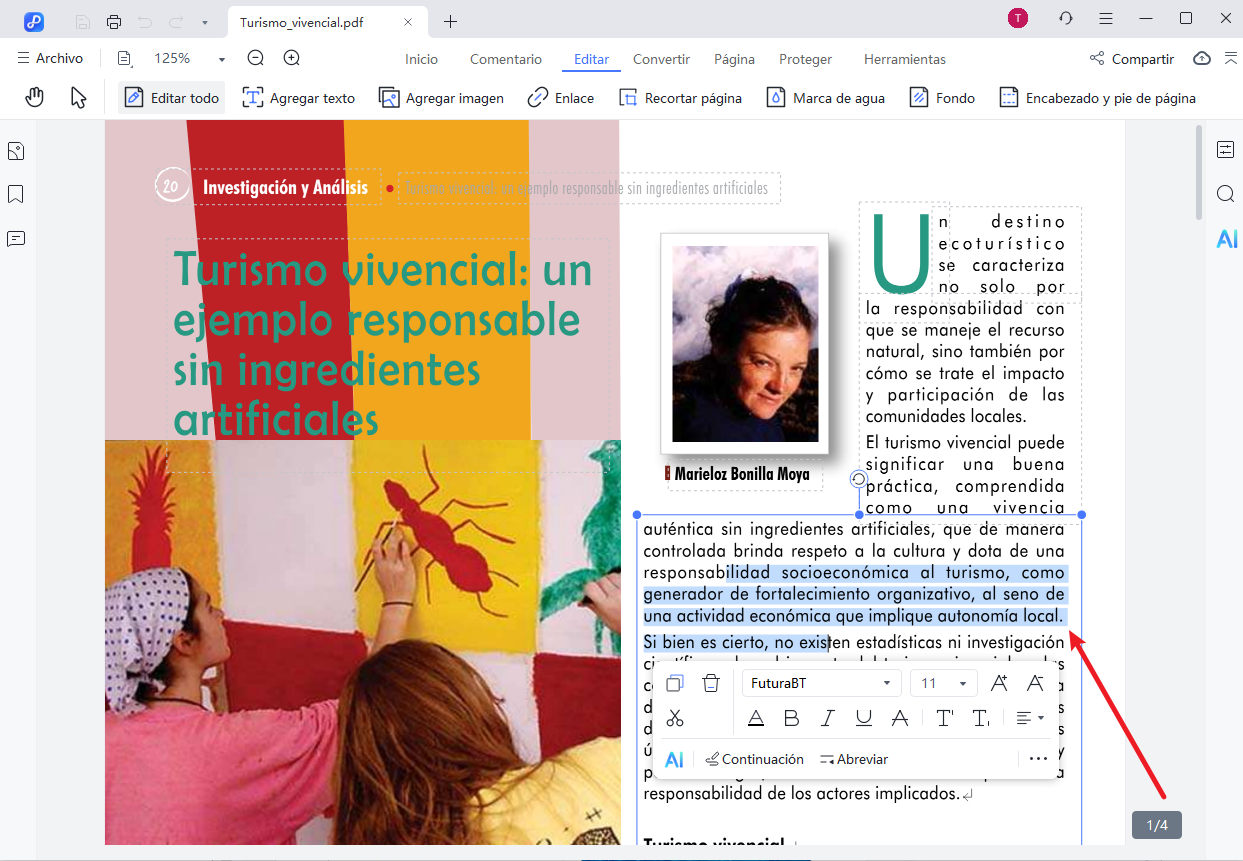
Task: Copy text with the duplicate icon
Action: point(675,682)
